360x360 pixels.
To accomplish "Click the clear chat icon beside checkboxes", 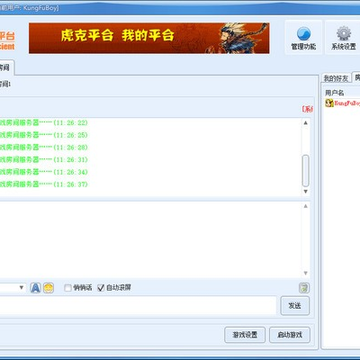I will pyautogui.click(x=304, y=288).
